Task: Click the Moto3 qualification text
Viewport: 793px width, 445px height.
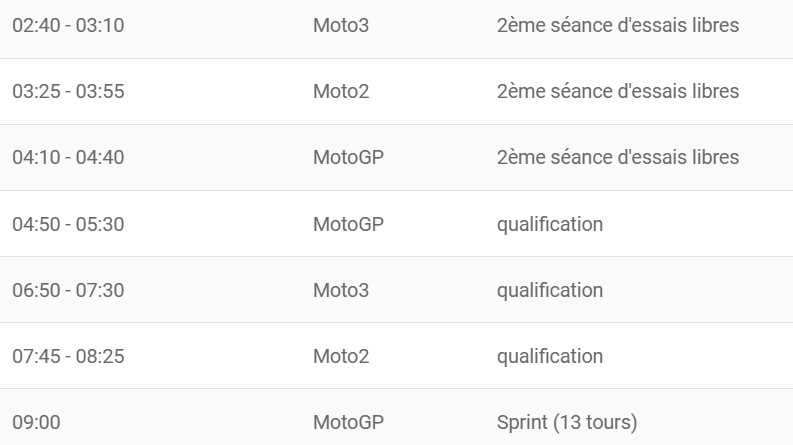Action: click(550, 291)
